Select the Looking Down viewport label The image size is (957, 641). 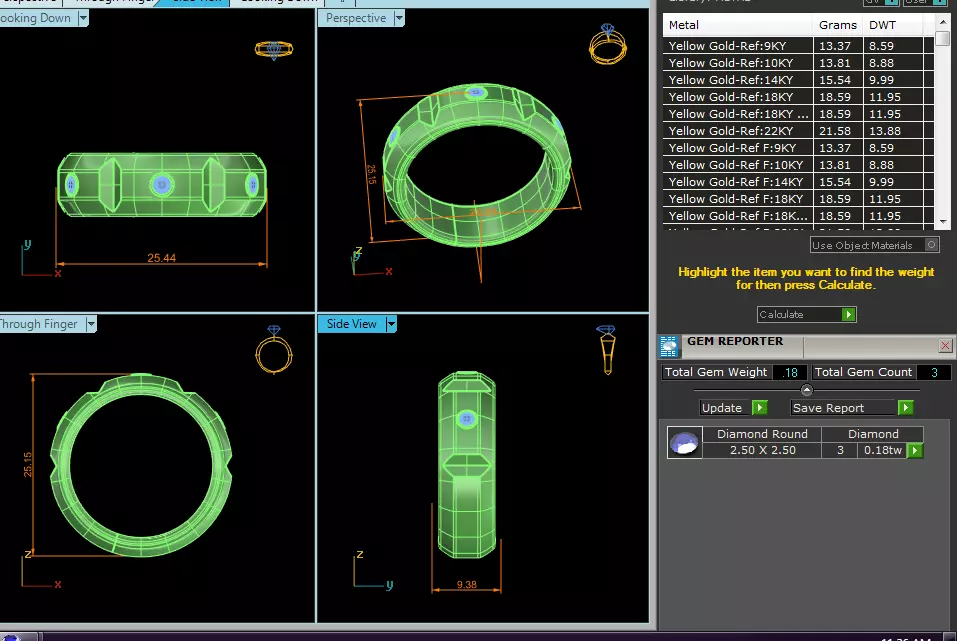(x=35, y=18)
